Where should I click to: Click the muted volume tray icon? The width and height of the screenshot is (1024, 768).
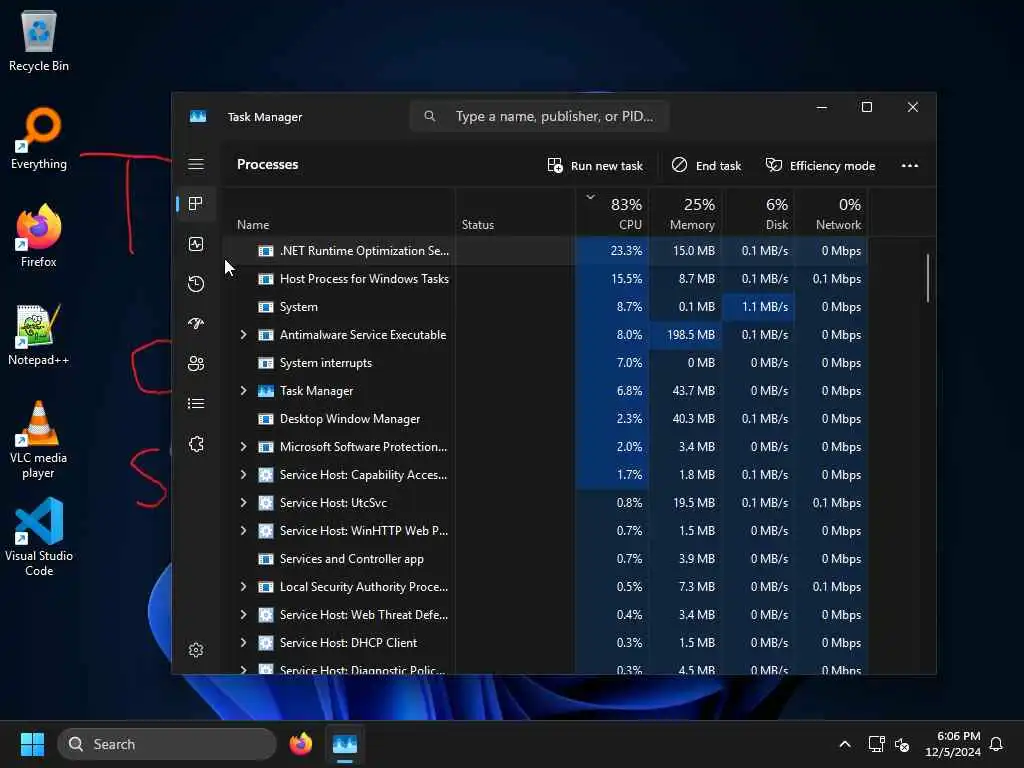pyautogui.click(x=902, y=744)
